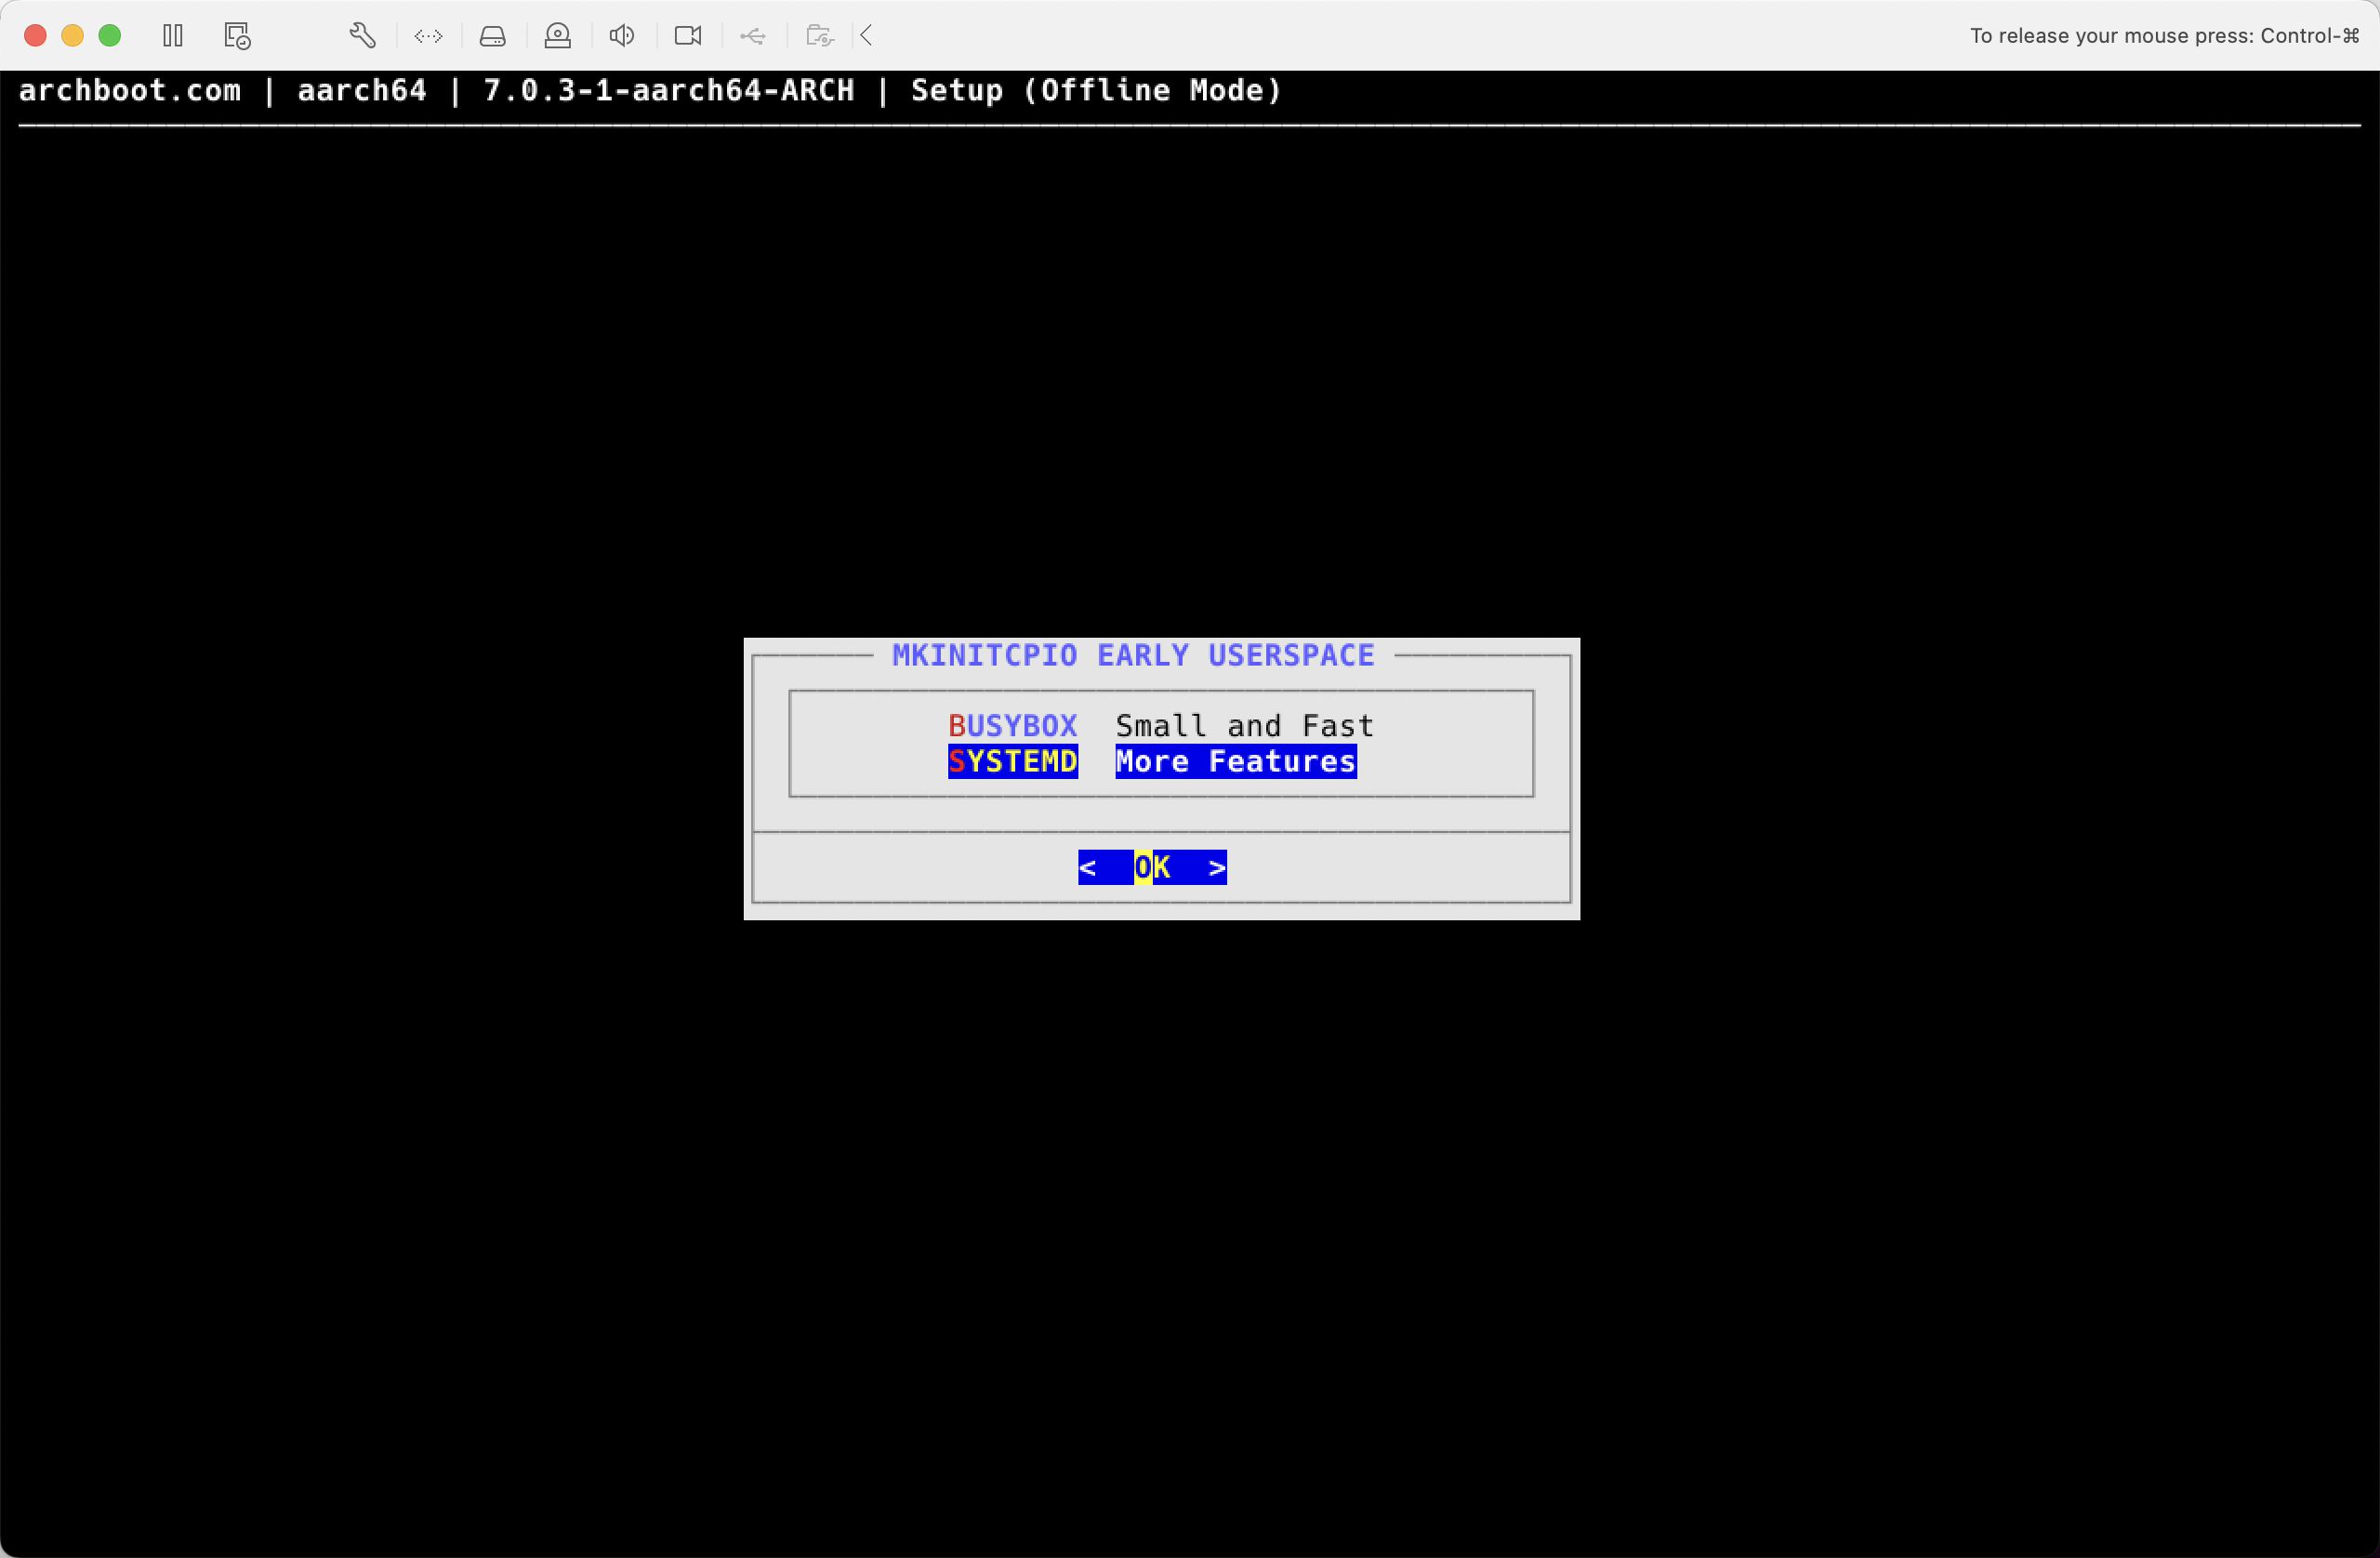Minimize the VM window yellow button

(x=72, y=36)
